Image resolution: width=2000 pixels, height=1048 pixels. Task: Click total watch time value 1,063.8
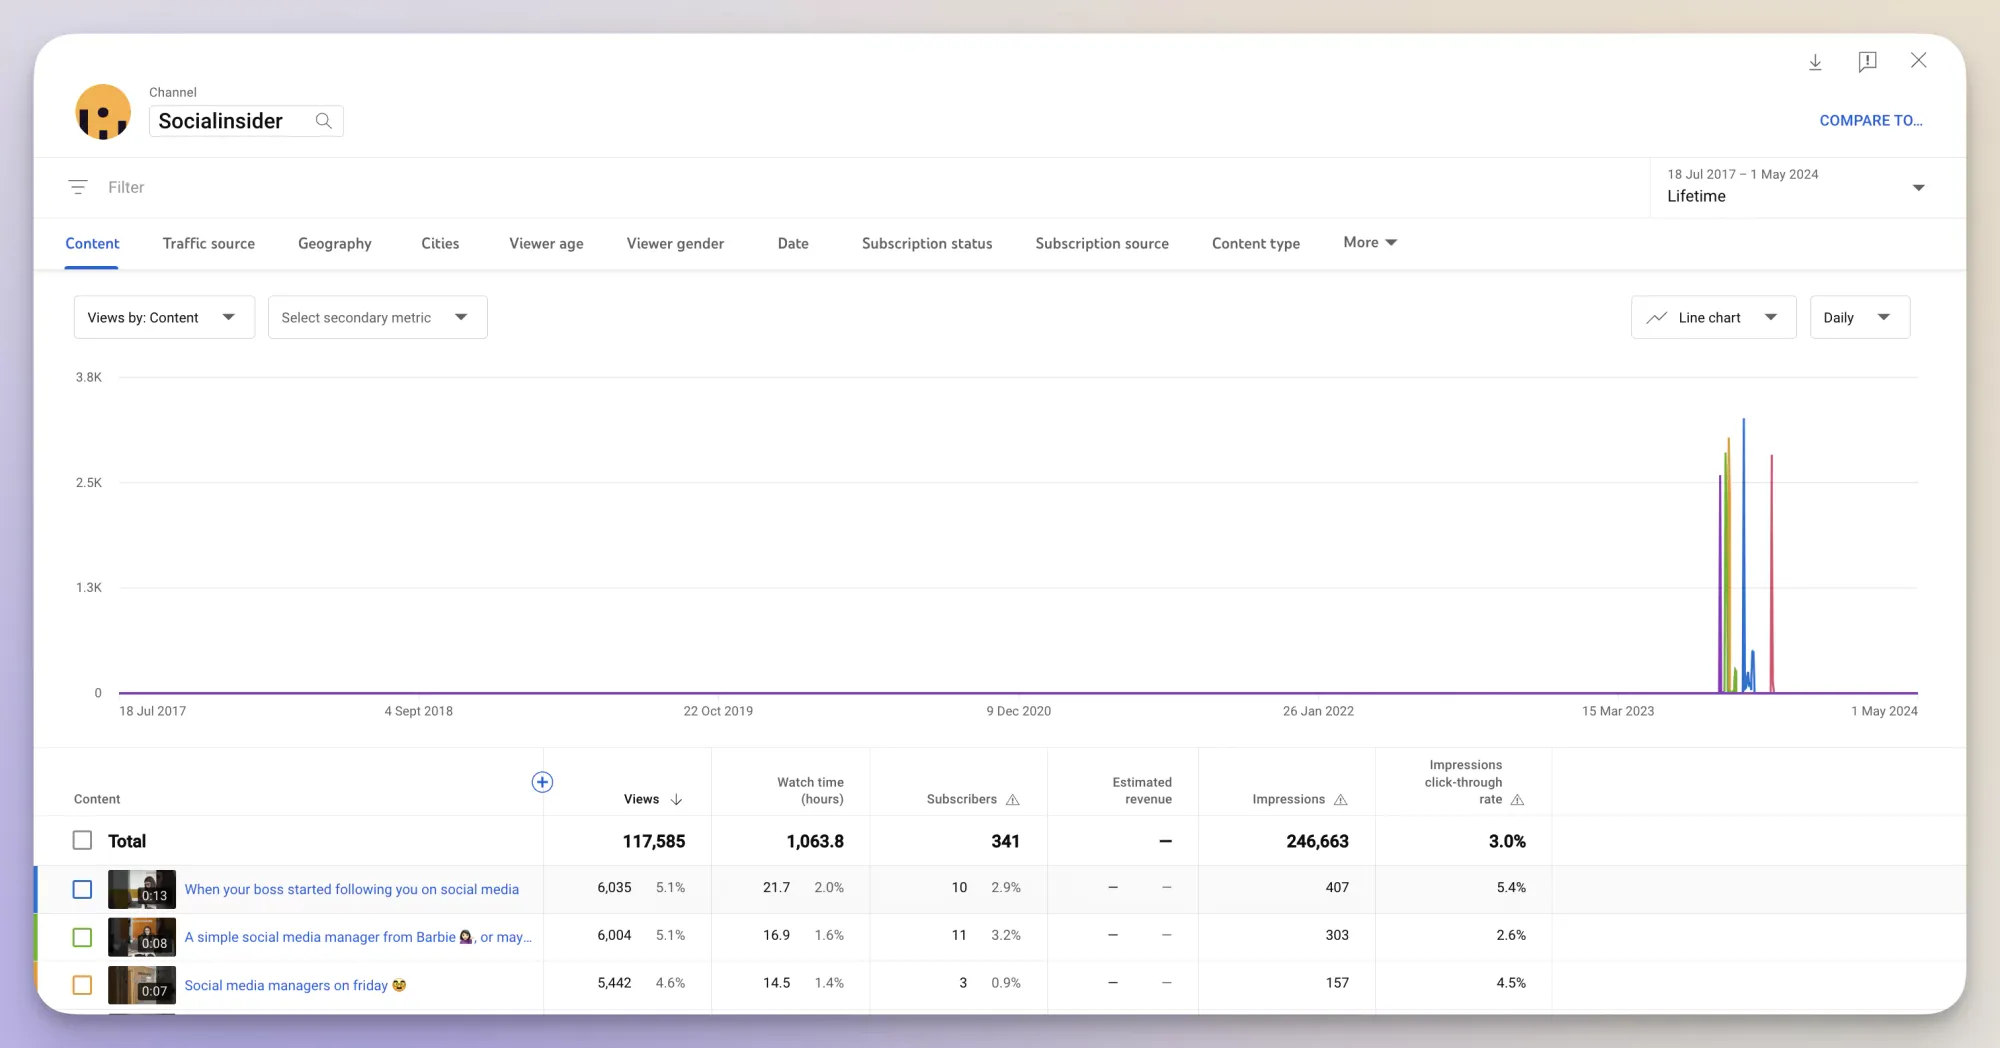point(815,841)
